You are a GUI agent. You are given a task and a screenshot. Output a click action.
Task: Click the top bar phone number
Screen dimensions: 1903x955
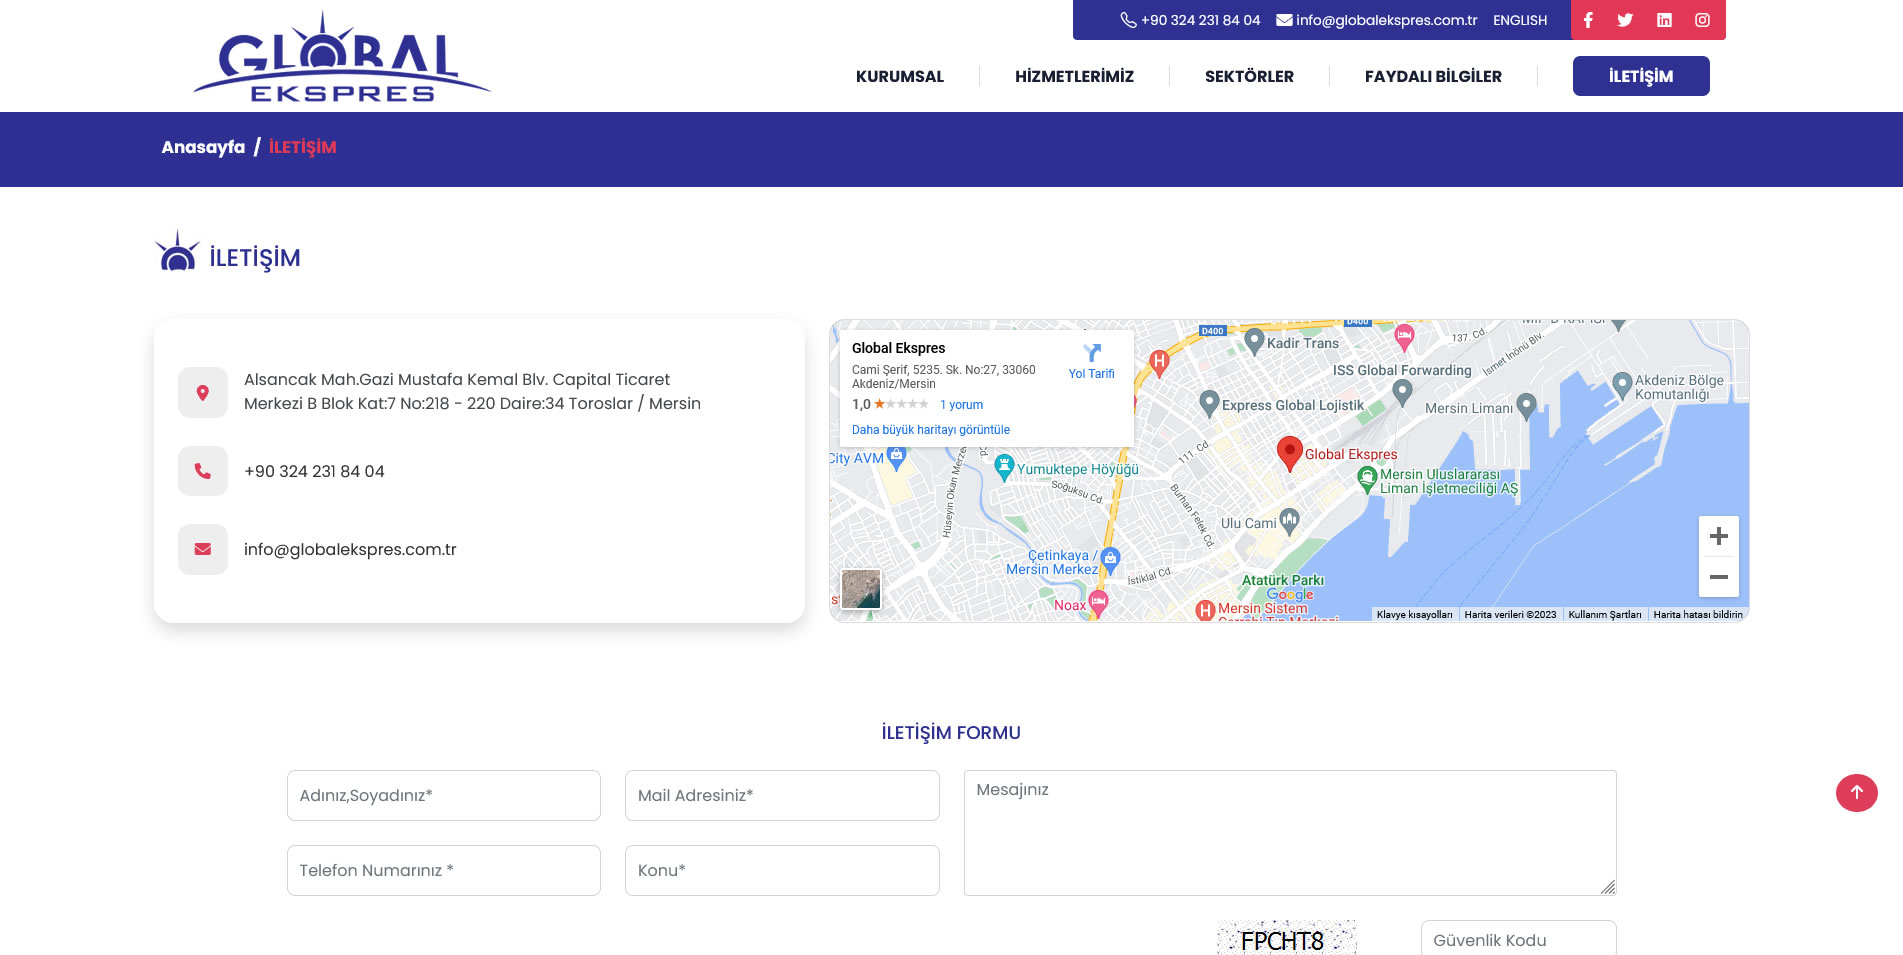[x=1200, y=20]
